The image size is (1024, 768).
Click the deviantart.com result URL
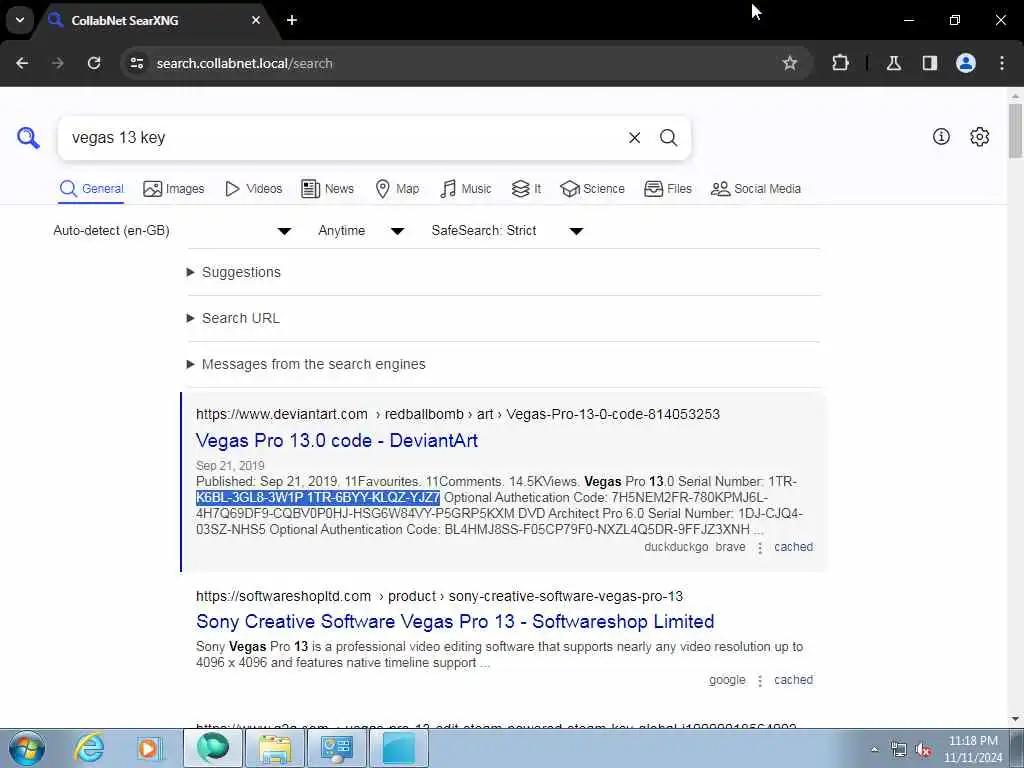tap(458, 415)
